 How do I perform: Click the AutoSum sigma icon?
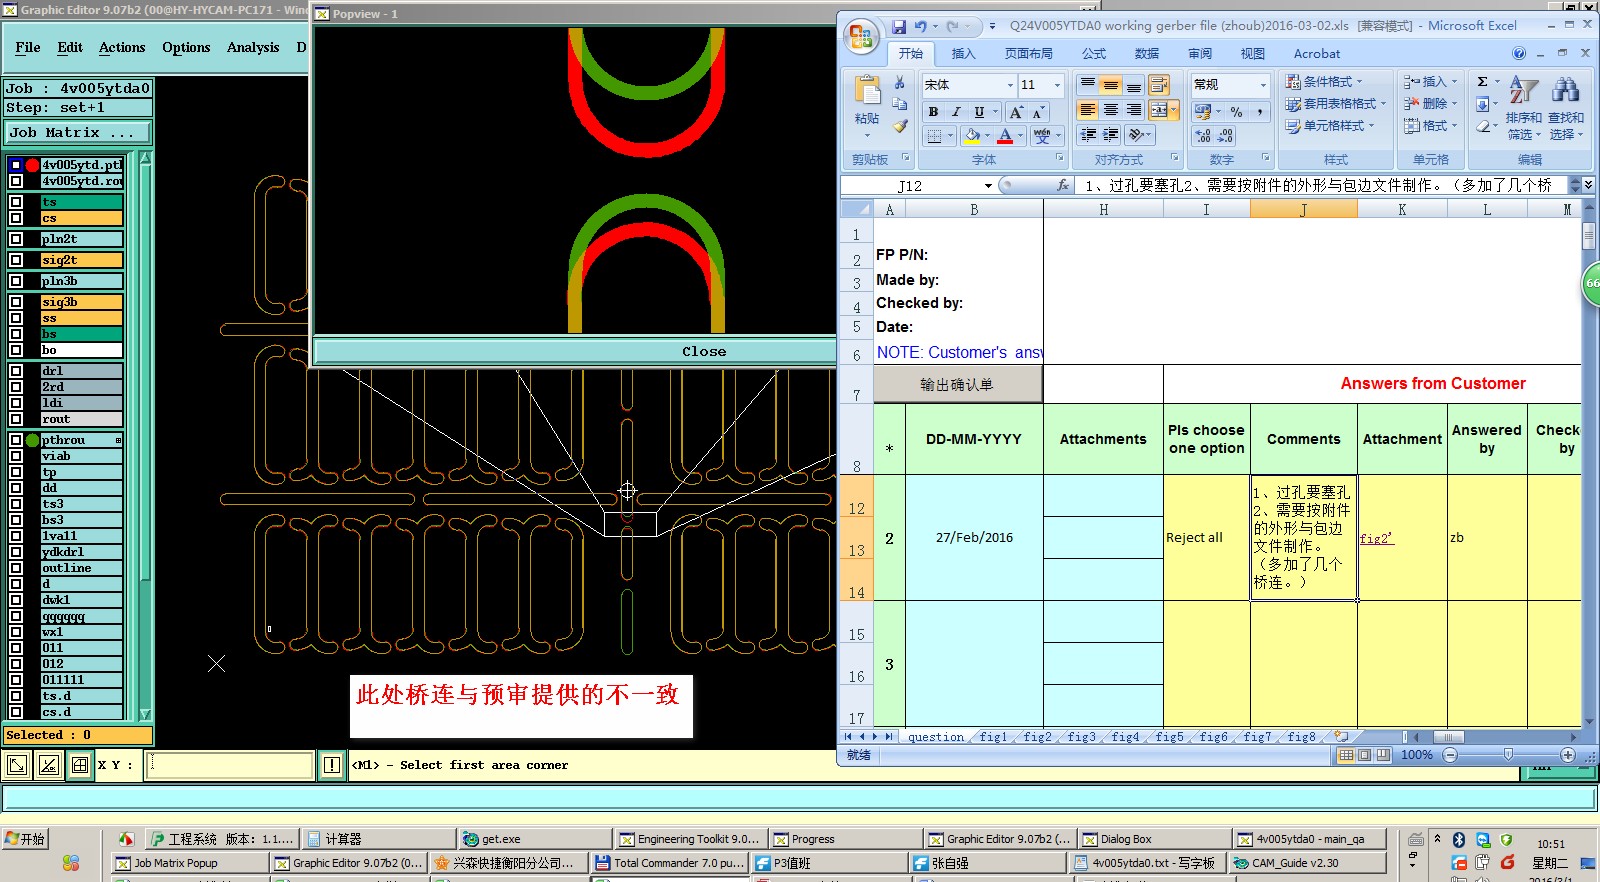(1482, 82)
